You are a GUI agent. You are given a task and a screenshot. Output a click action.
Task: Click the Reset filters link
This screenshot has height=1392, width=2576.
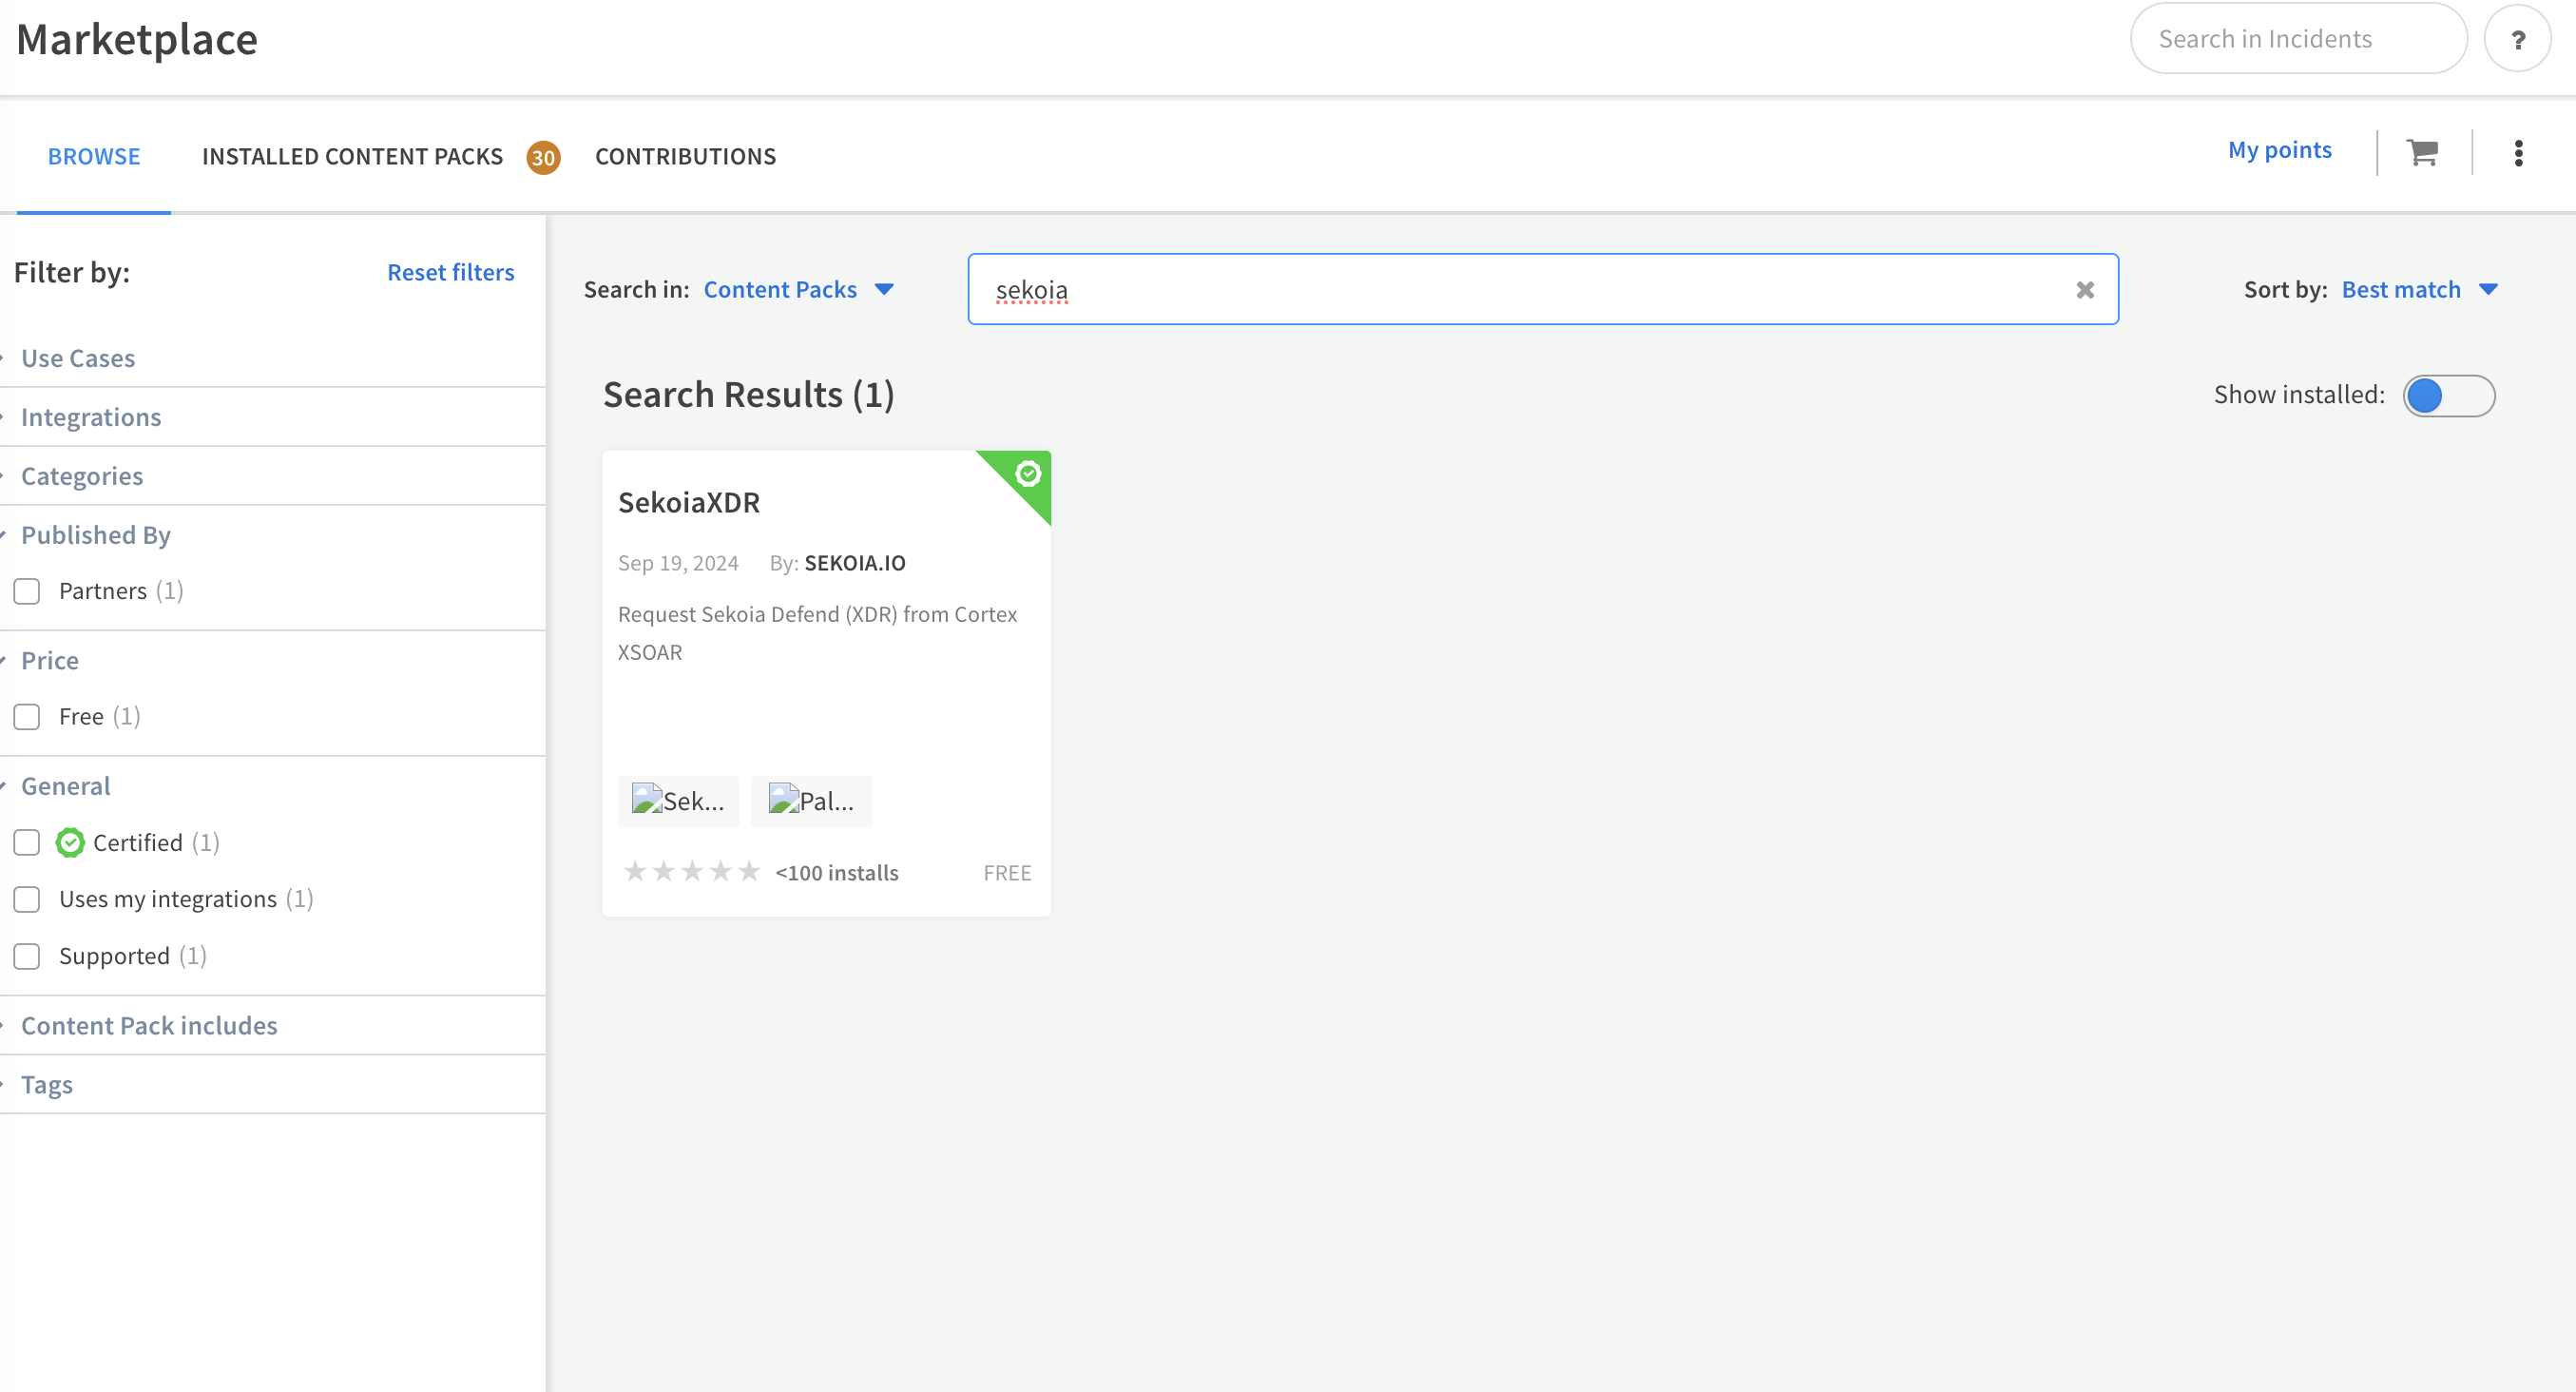click(451, 271)
